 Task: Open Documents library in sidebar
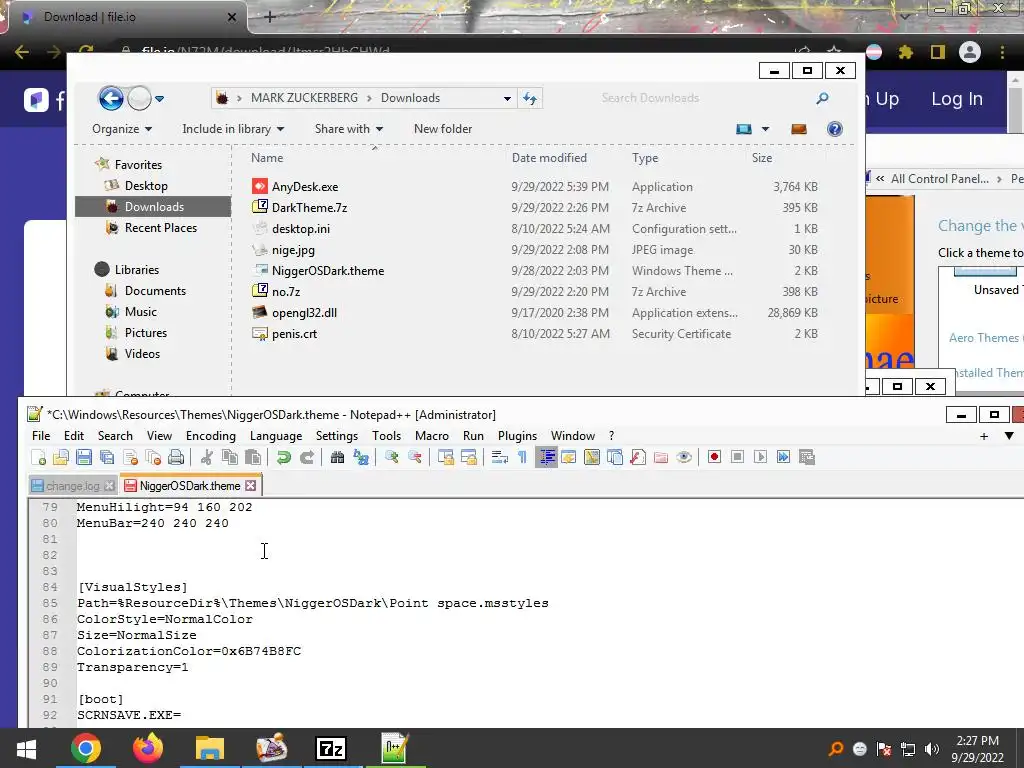pyautogui.click(x=155, y=291)
